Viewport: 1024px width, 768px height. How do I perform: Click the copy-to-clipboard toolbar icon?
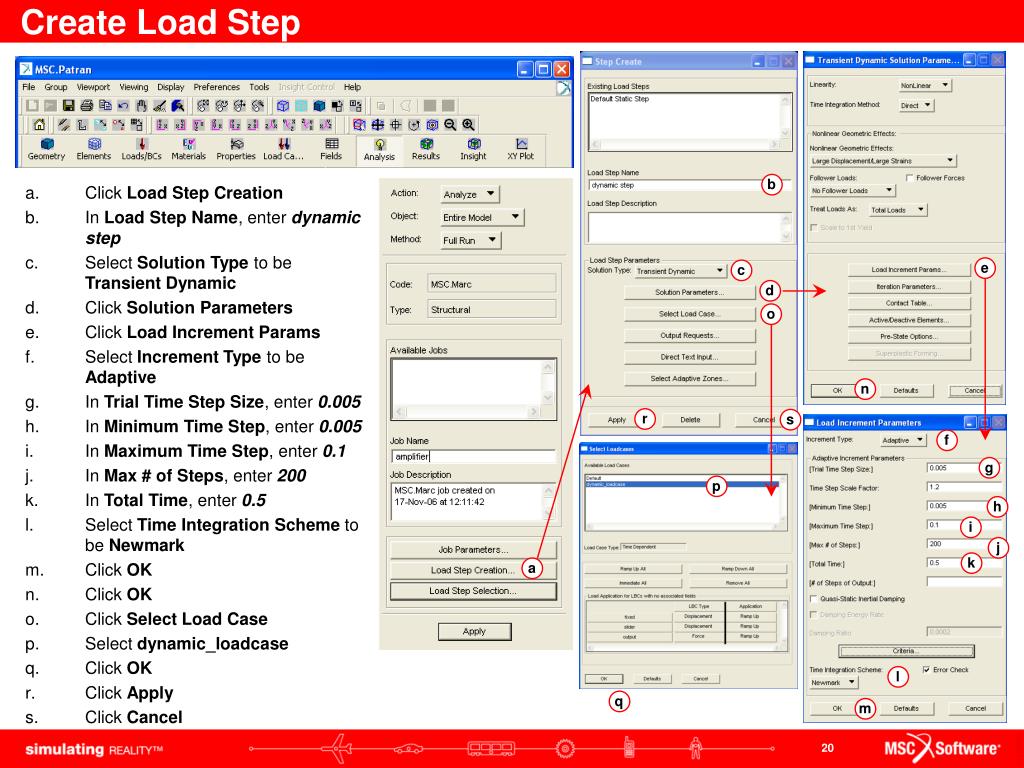[x=104, y=105]
